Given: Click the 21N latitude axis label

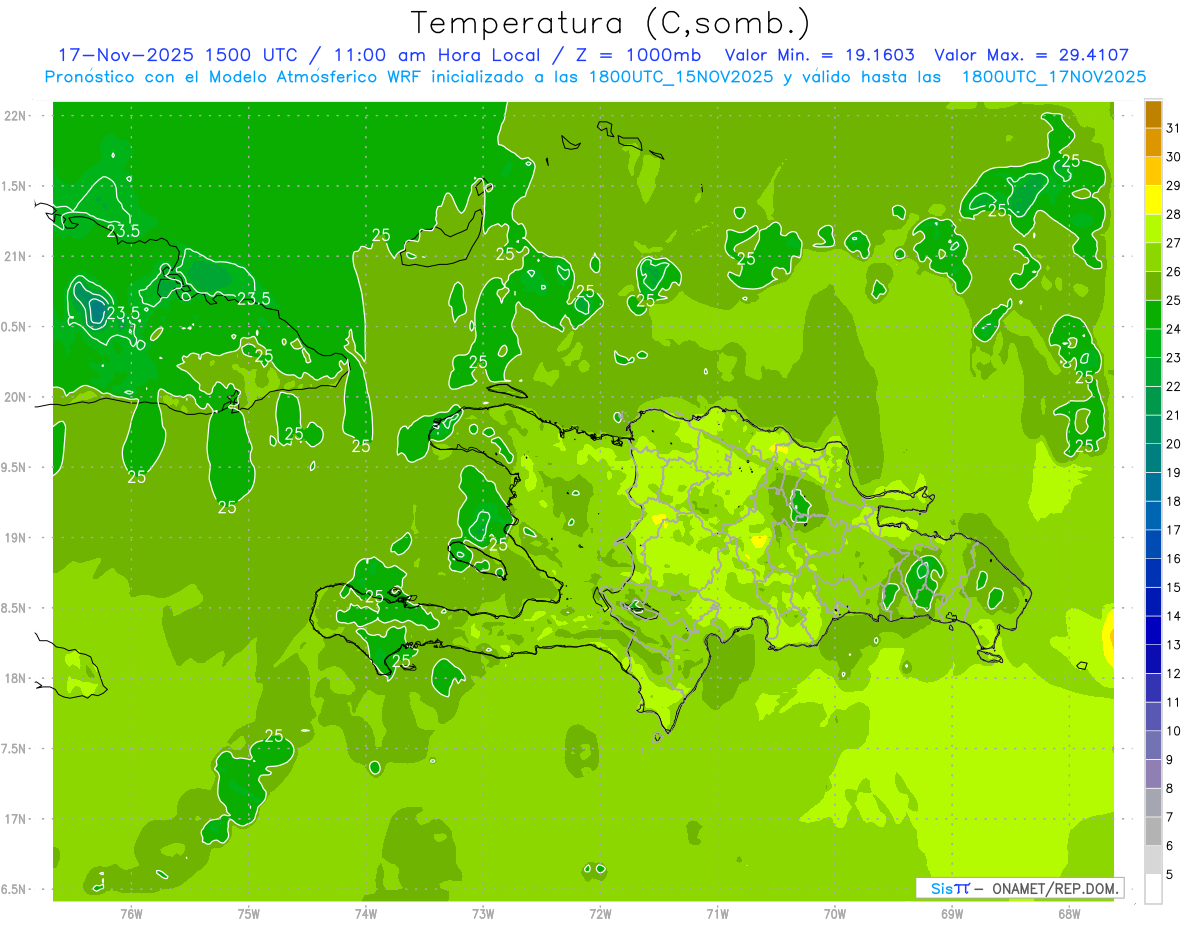Looking at the screenshot, I should click(15, 256).
